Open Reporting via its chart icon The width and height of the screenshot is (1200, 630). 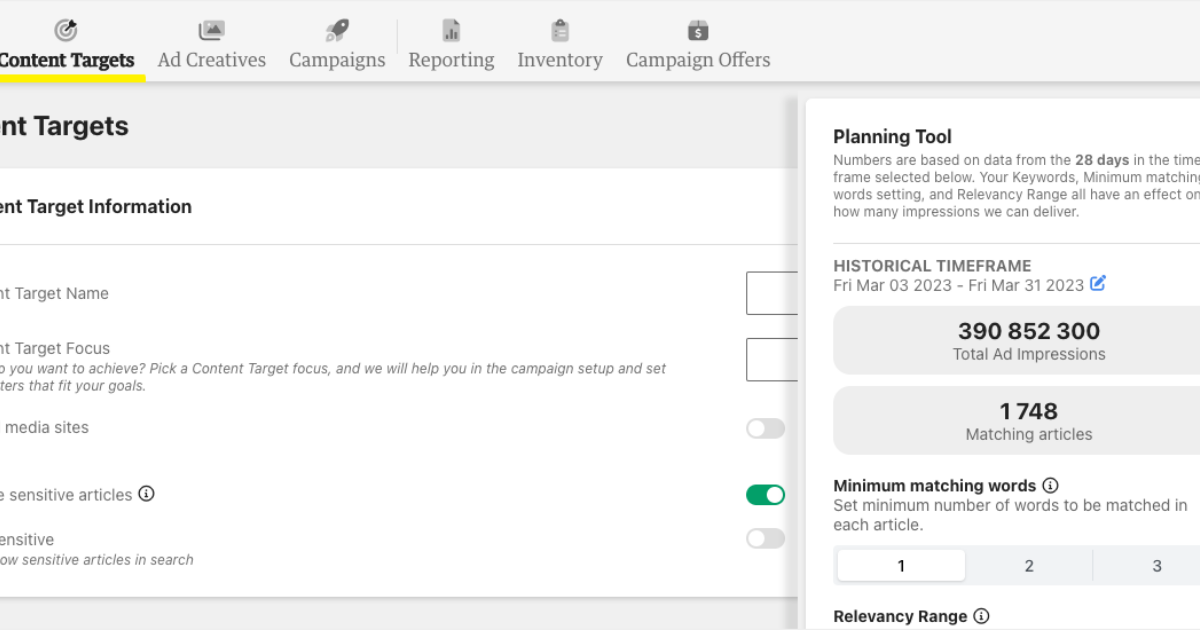[x=451, y=30]
